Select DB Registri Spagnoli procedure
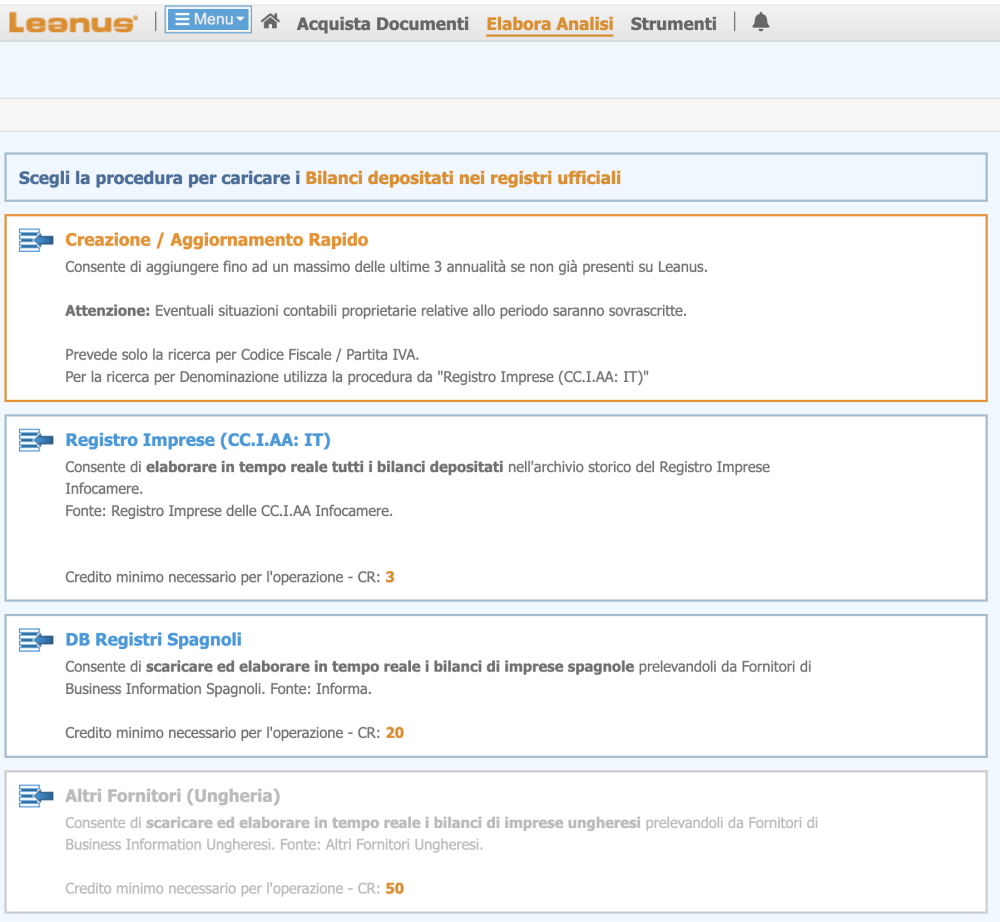Viewport: 1000px width, 922px height. 153,640
